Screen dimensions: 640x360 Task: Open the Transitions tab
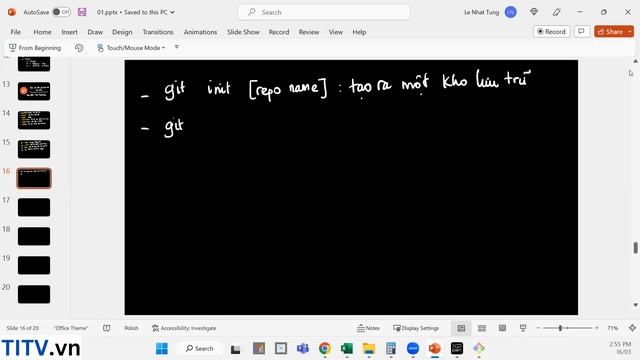coord(158,32)
